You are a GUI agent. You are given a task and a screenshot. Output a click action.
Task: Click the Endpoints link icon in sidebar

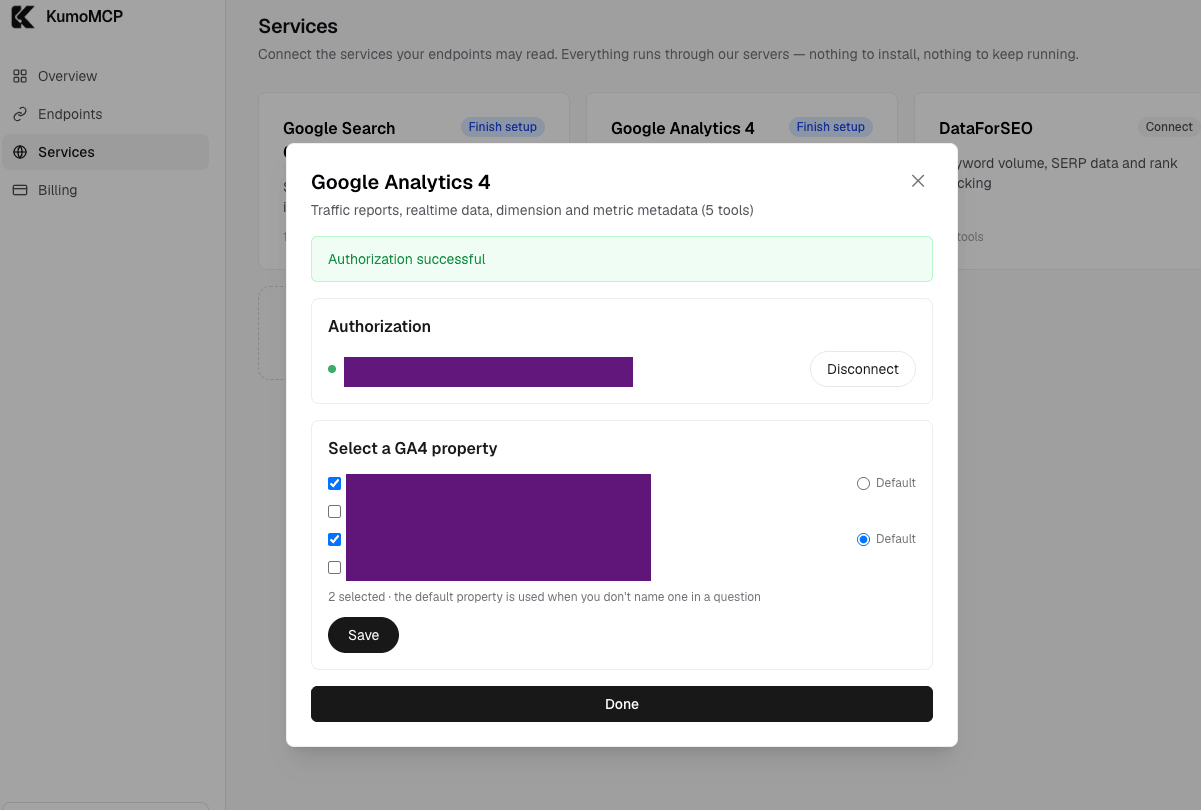click(20, 114)
